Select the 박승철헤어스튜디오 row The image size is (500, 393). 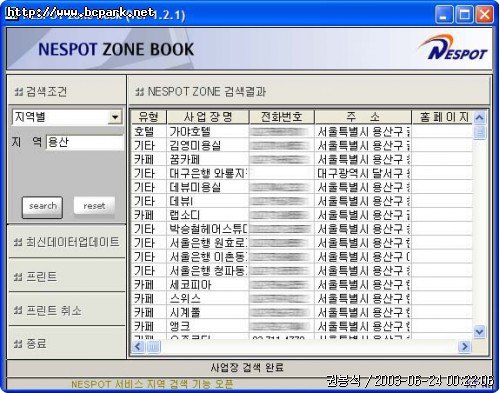302,229
